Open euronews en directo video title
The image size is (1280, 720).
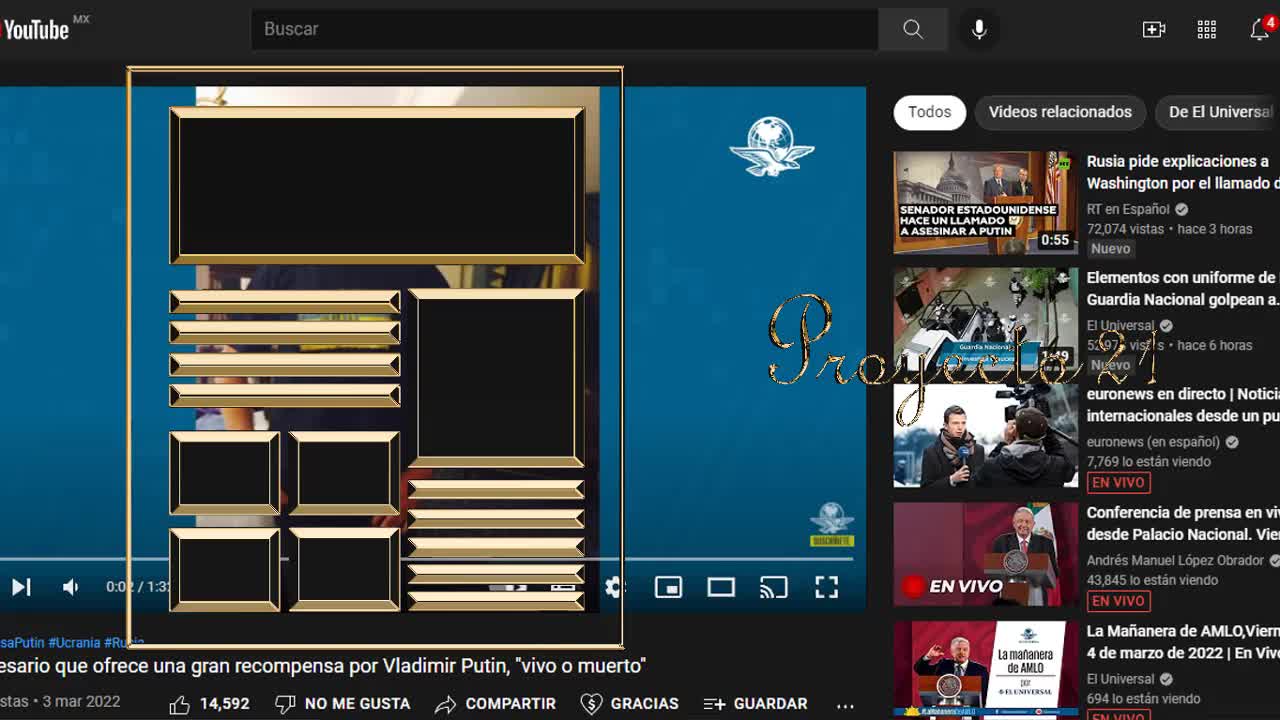tap(1183, 405)
